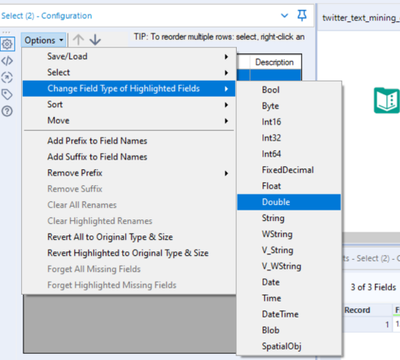The height and width of the screenshot is (360, 400).
Task: Click the navigation target icon in the sidebar
Action: point(7,77)
